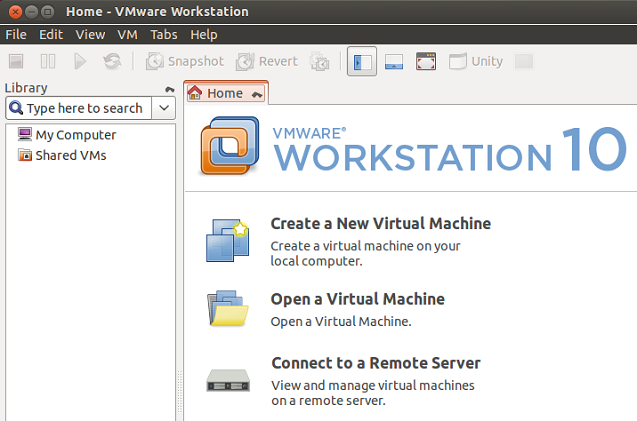
Task: Select My Computer in the Library tree
Action: coord(75,135)
